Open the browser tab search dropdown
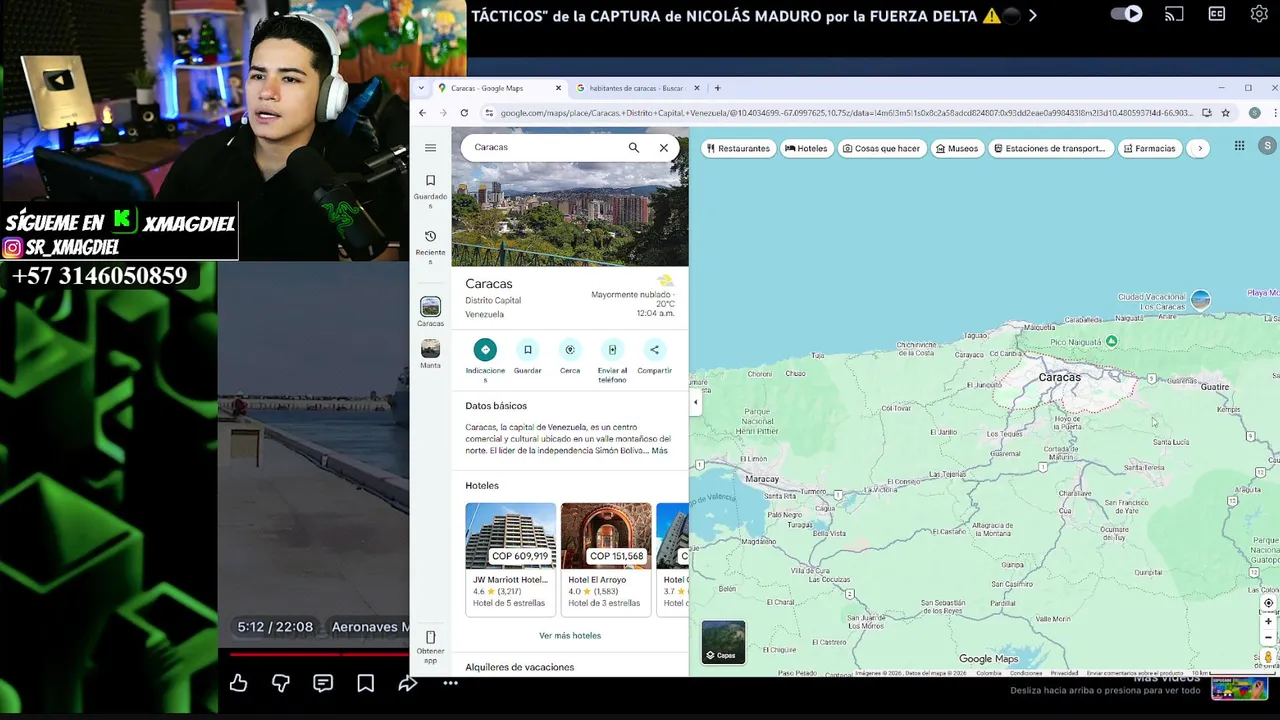The height and width of the screenshot is (720, 1280). point(421,88)
